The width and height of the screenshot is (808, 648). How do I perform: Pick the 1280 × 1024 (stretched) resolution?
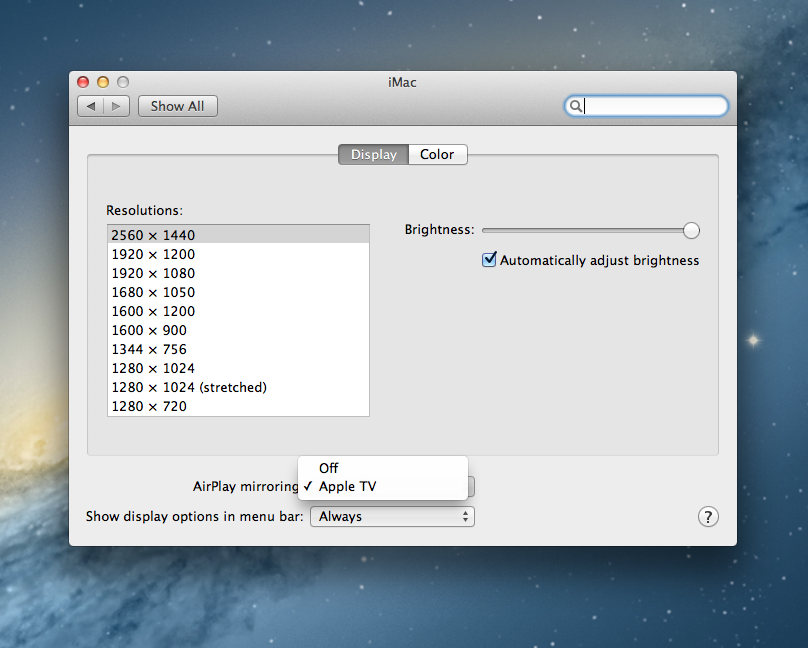189,387
